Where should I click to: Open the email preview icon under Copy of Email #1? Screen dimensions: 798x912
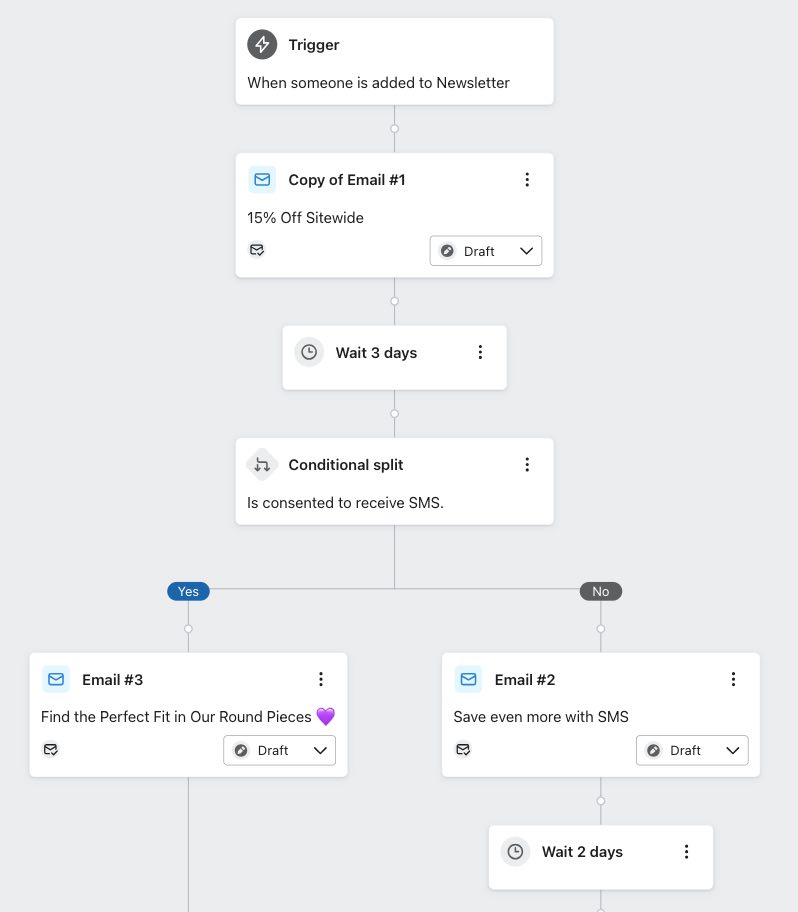coord(257,250)
